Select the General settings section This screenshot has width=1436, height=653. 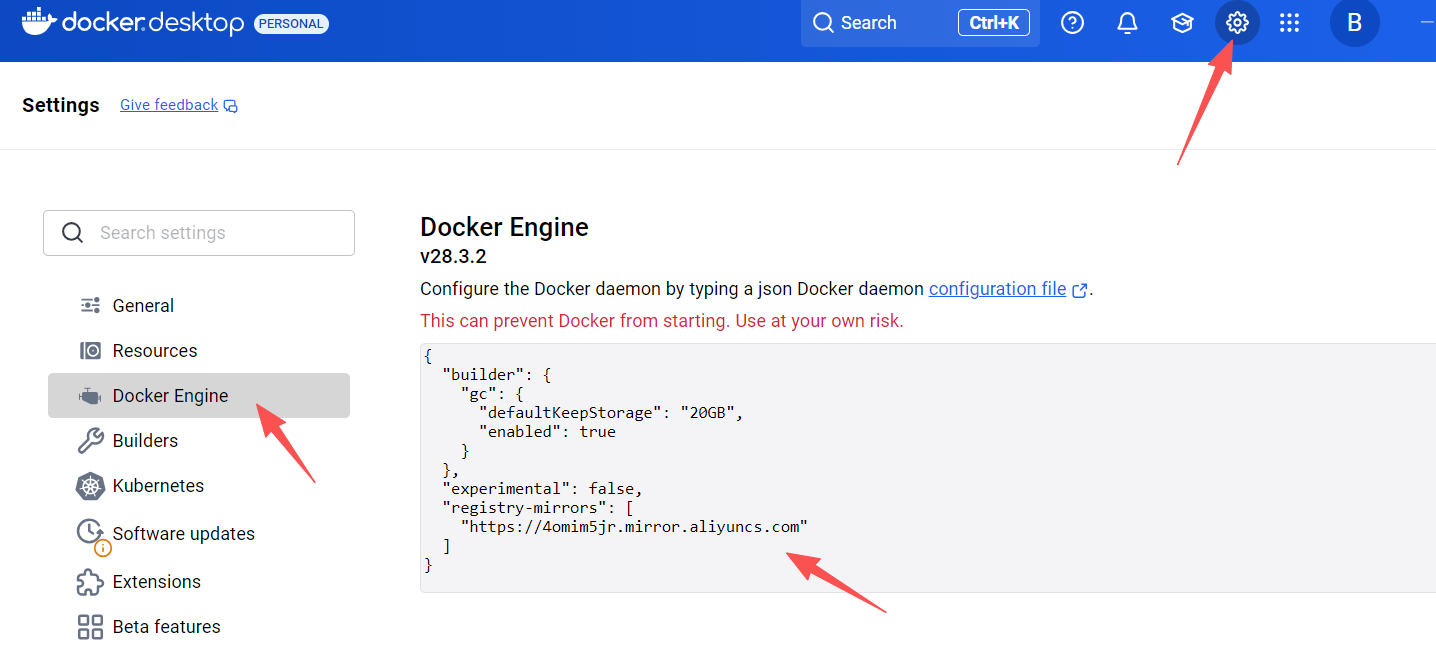click(x=199, y=306)
